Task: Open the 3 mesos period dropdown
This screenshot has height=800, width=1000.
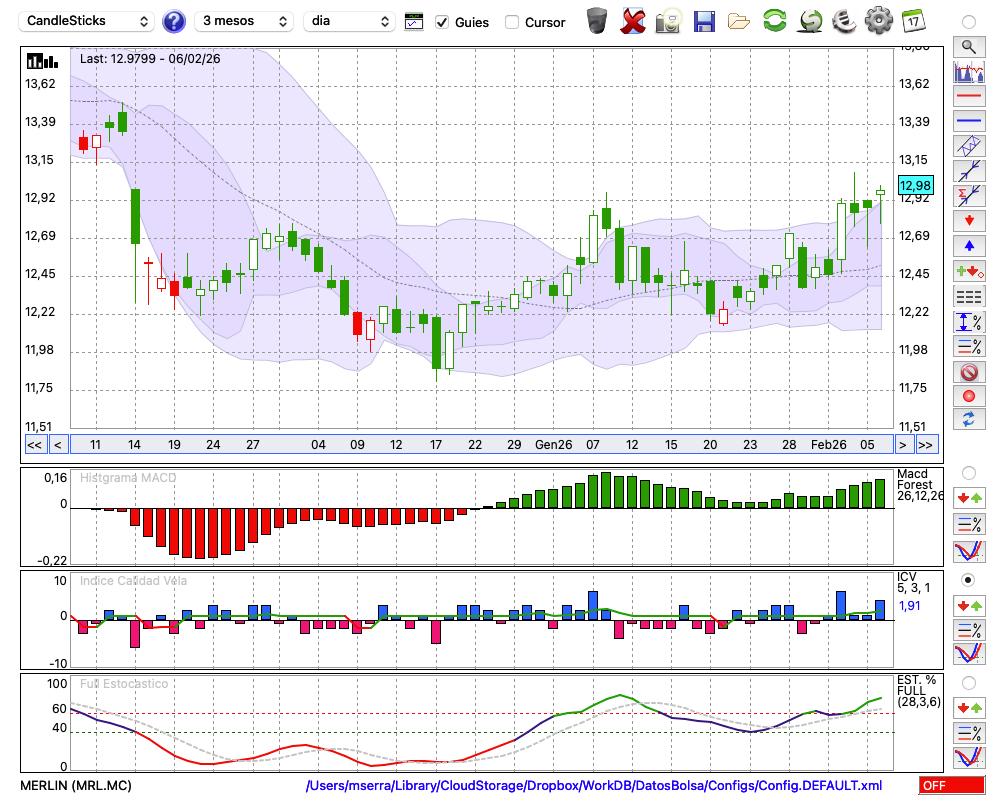Action: [244, 21]
